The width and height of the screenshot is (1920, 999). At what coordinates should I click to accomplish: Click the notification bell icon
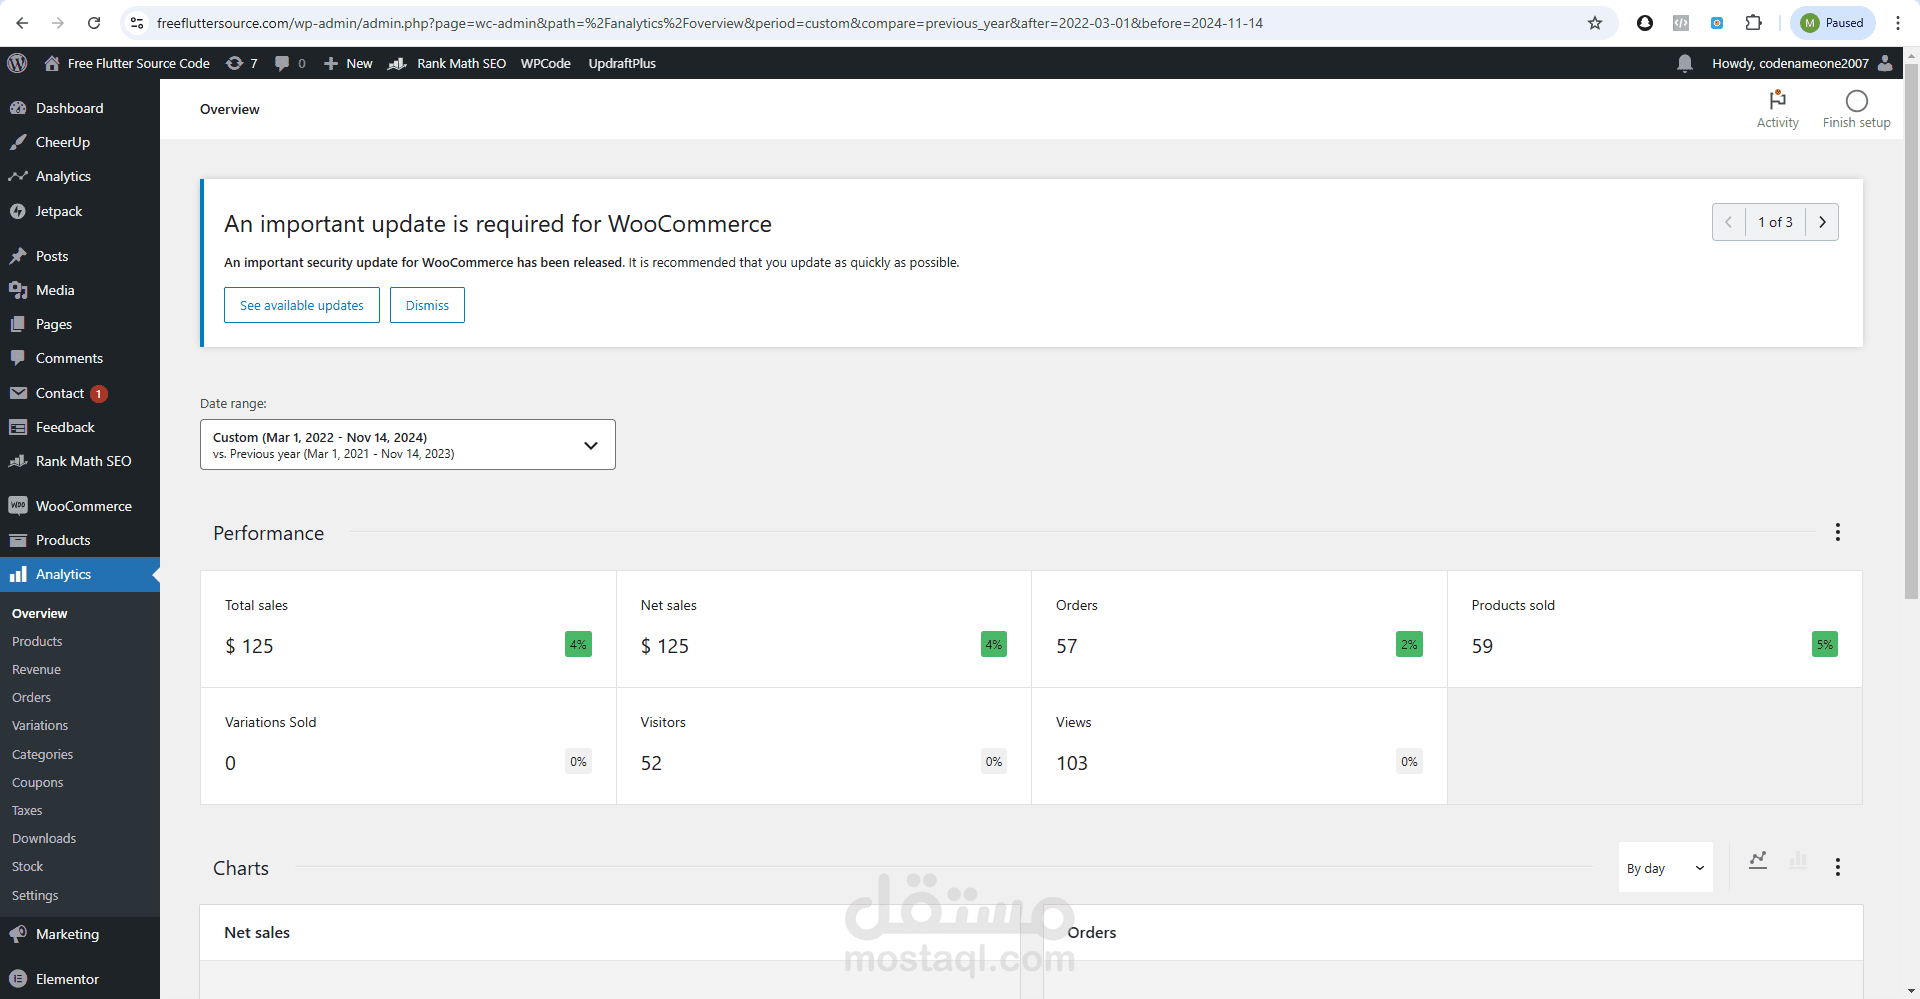pos(1685,63)
